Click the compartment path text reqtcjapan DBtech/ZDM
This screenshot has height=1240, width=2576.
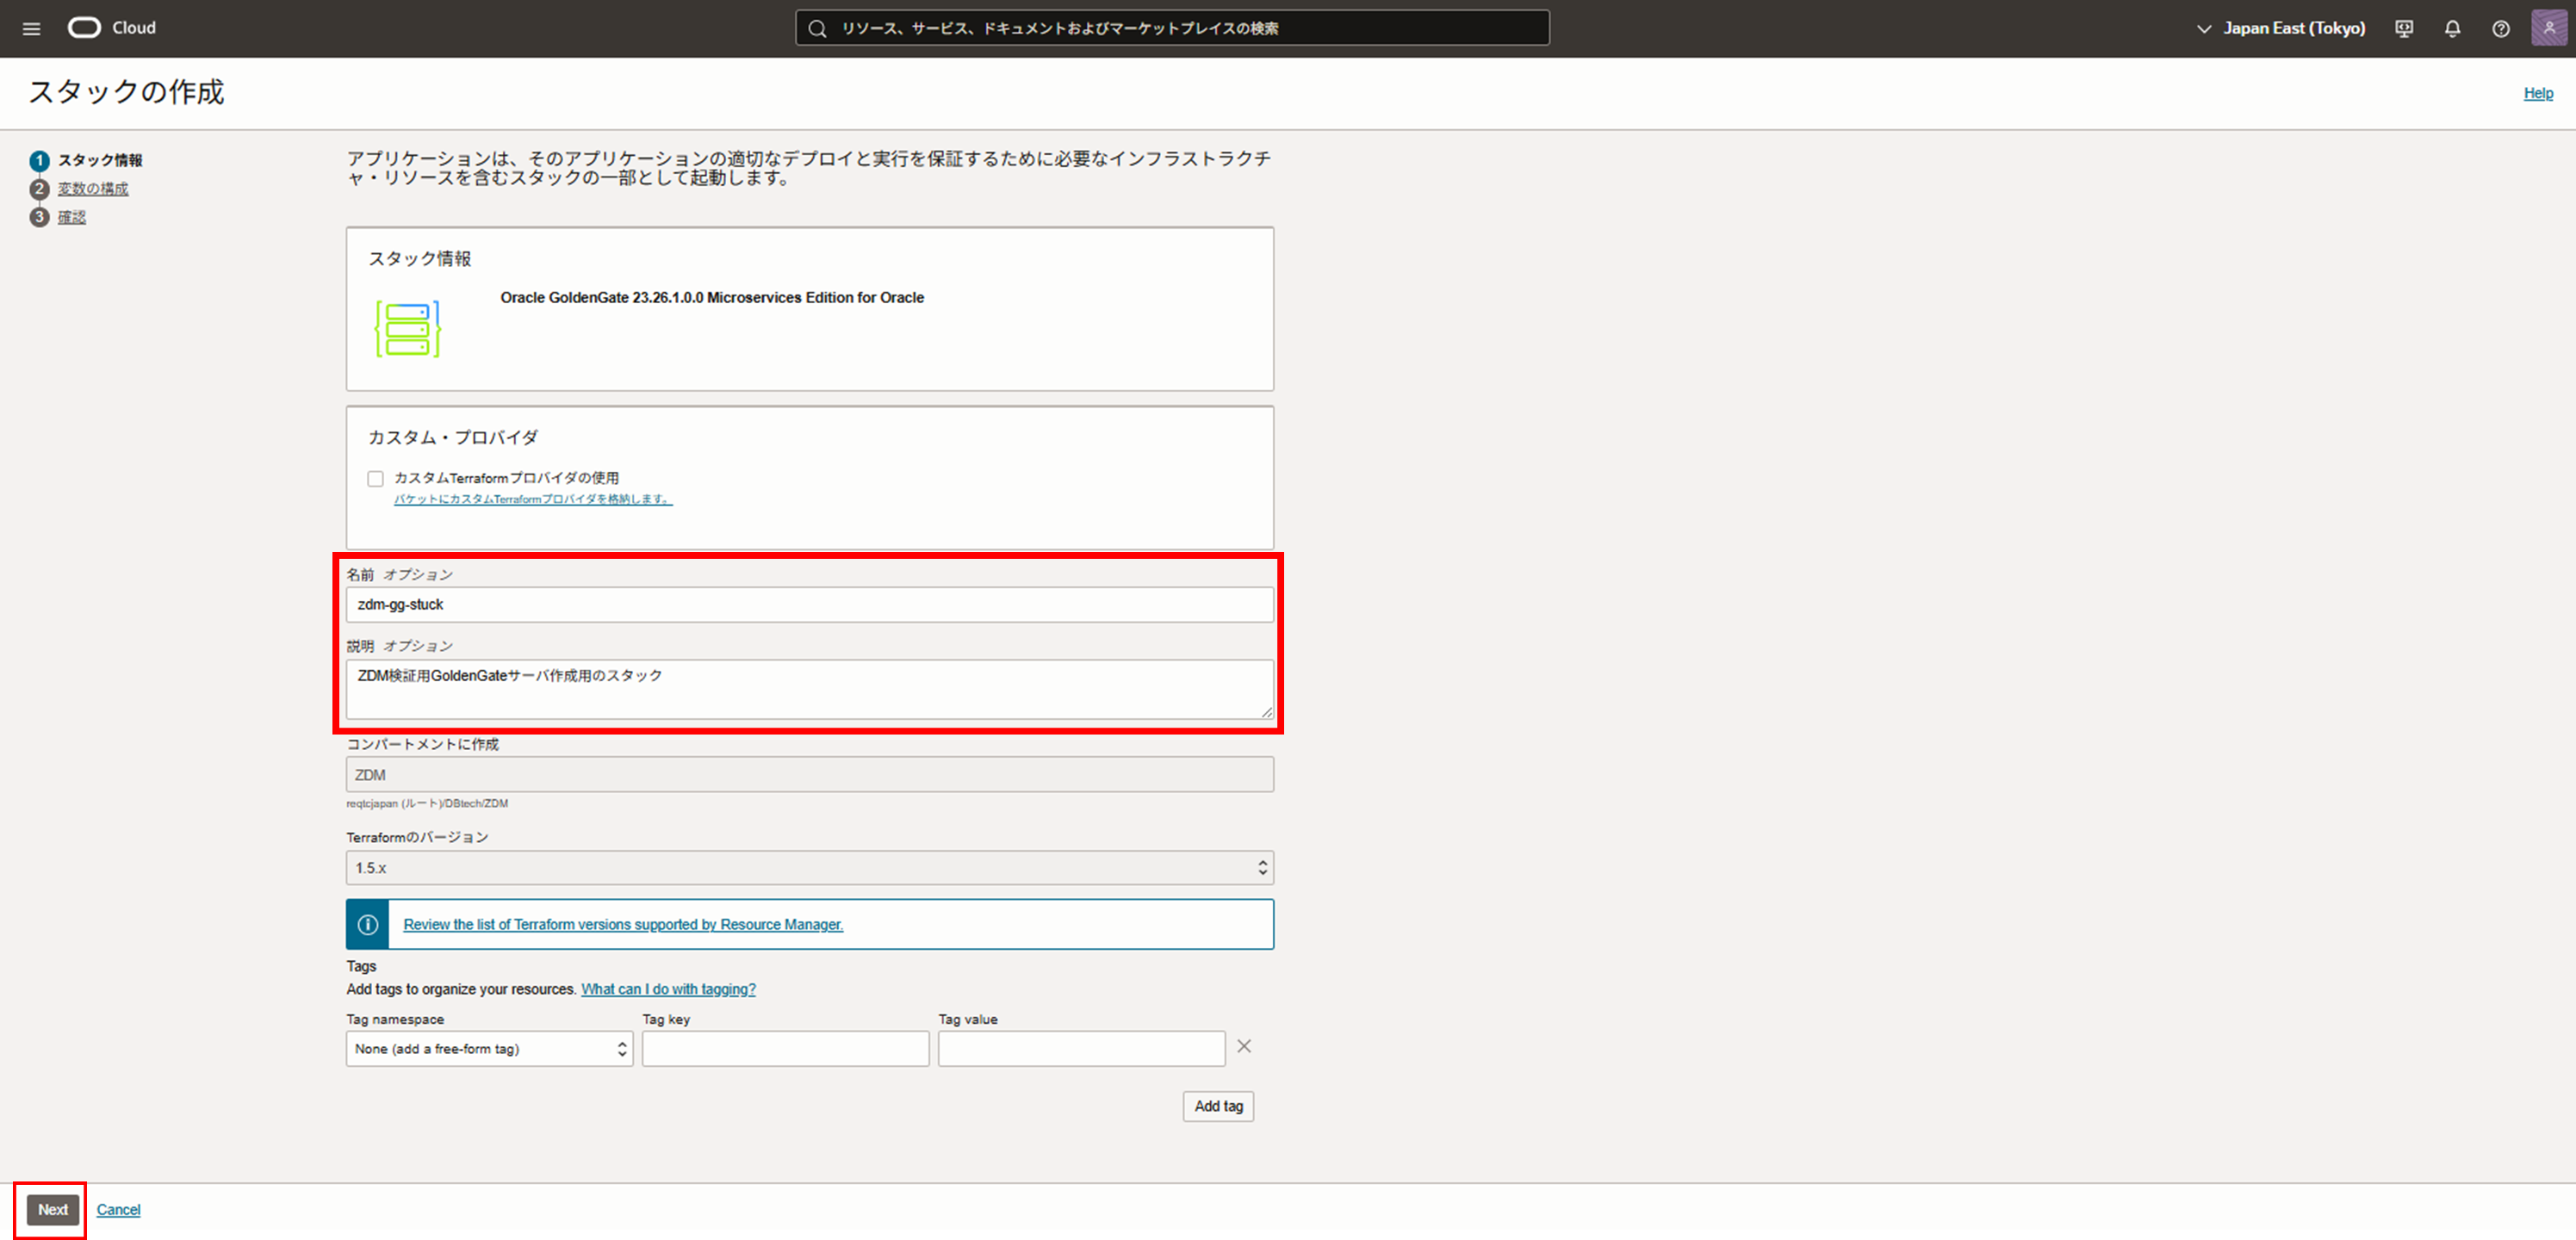coord(427,804)
